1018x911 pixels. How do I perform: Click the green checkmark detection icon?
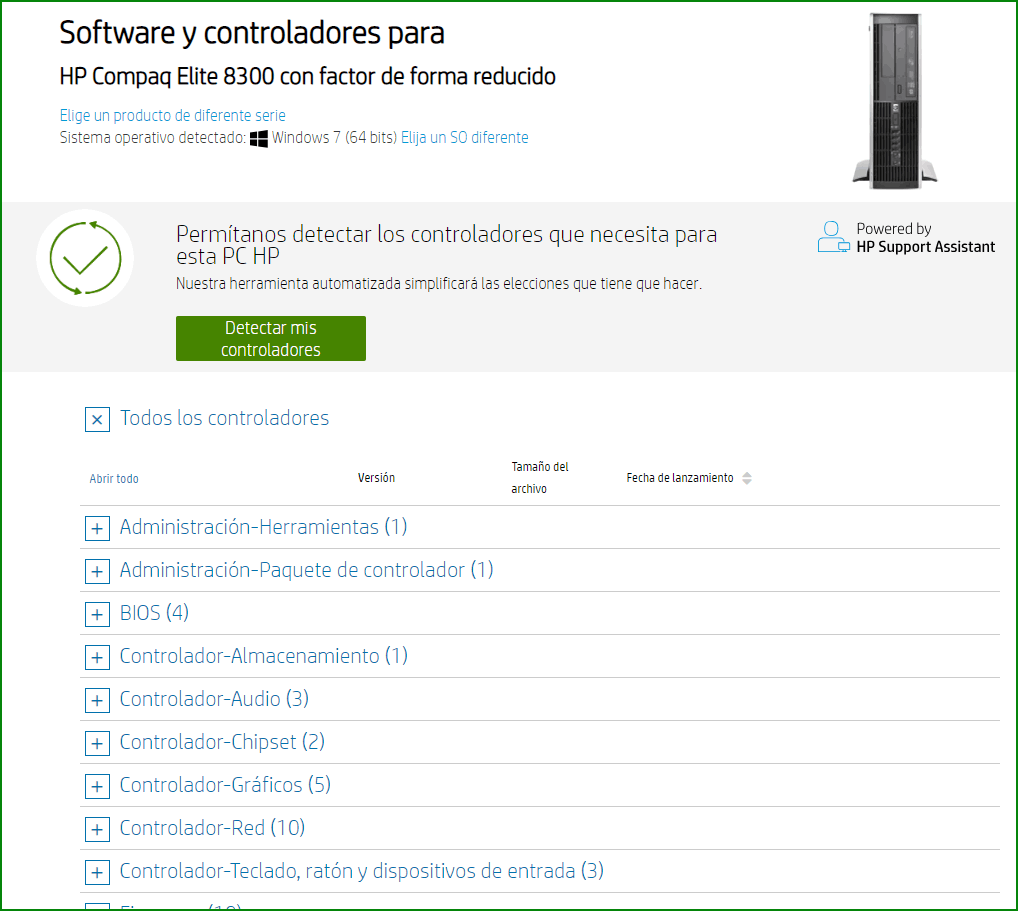[85, 258]
